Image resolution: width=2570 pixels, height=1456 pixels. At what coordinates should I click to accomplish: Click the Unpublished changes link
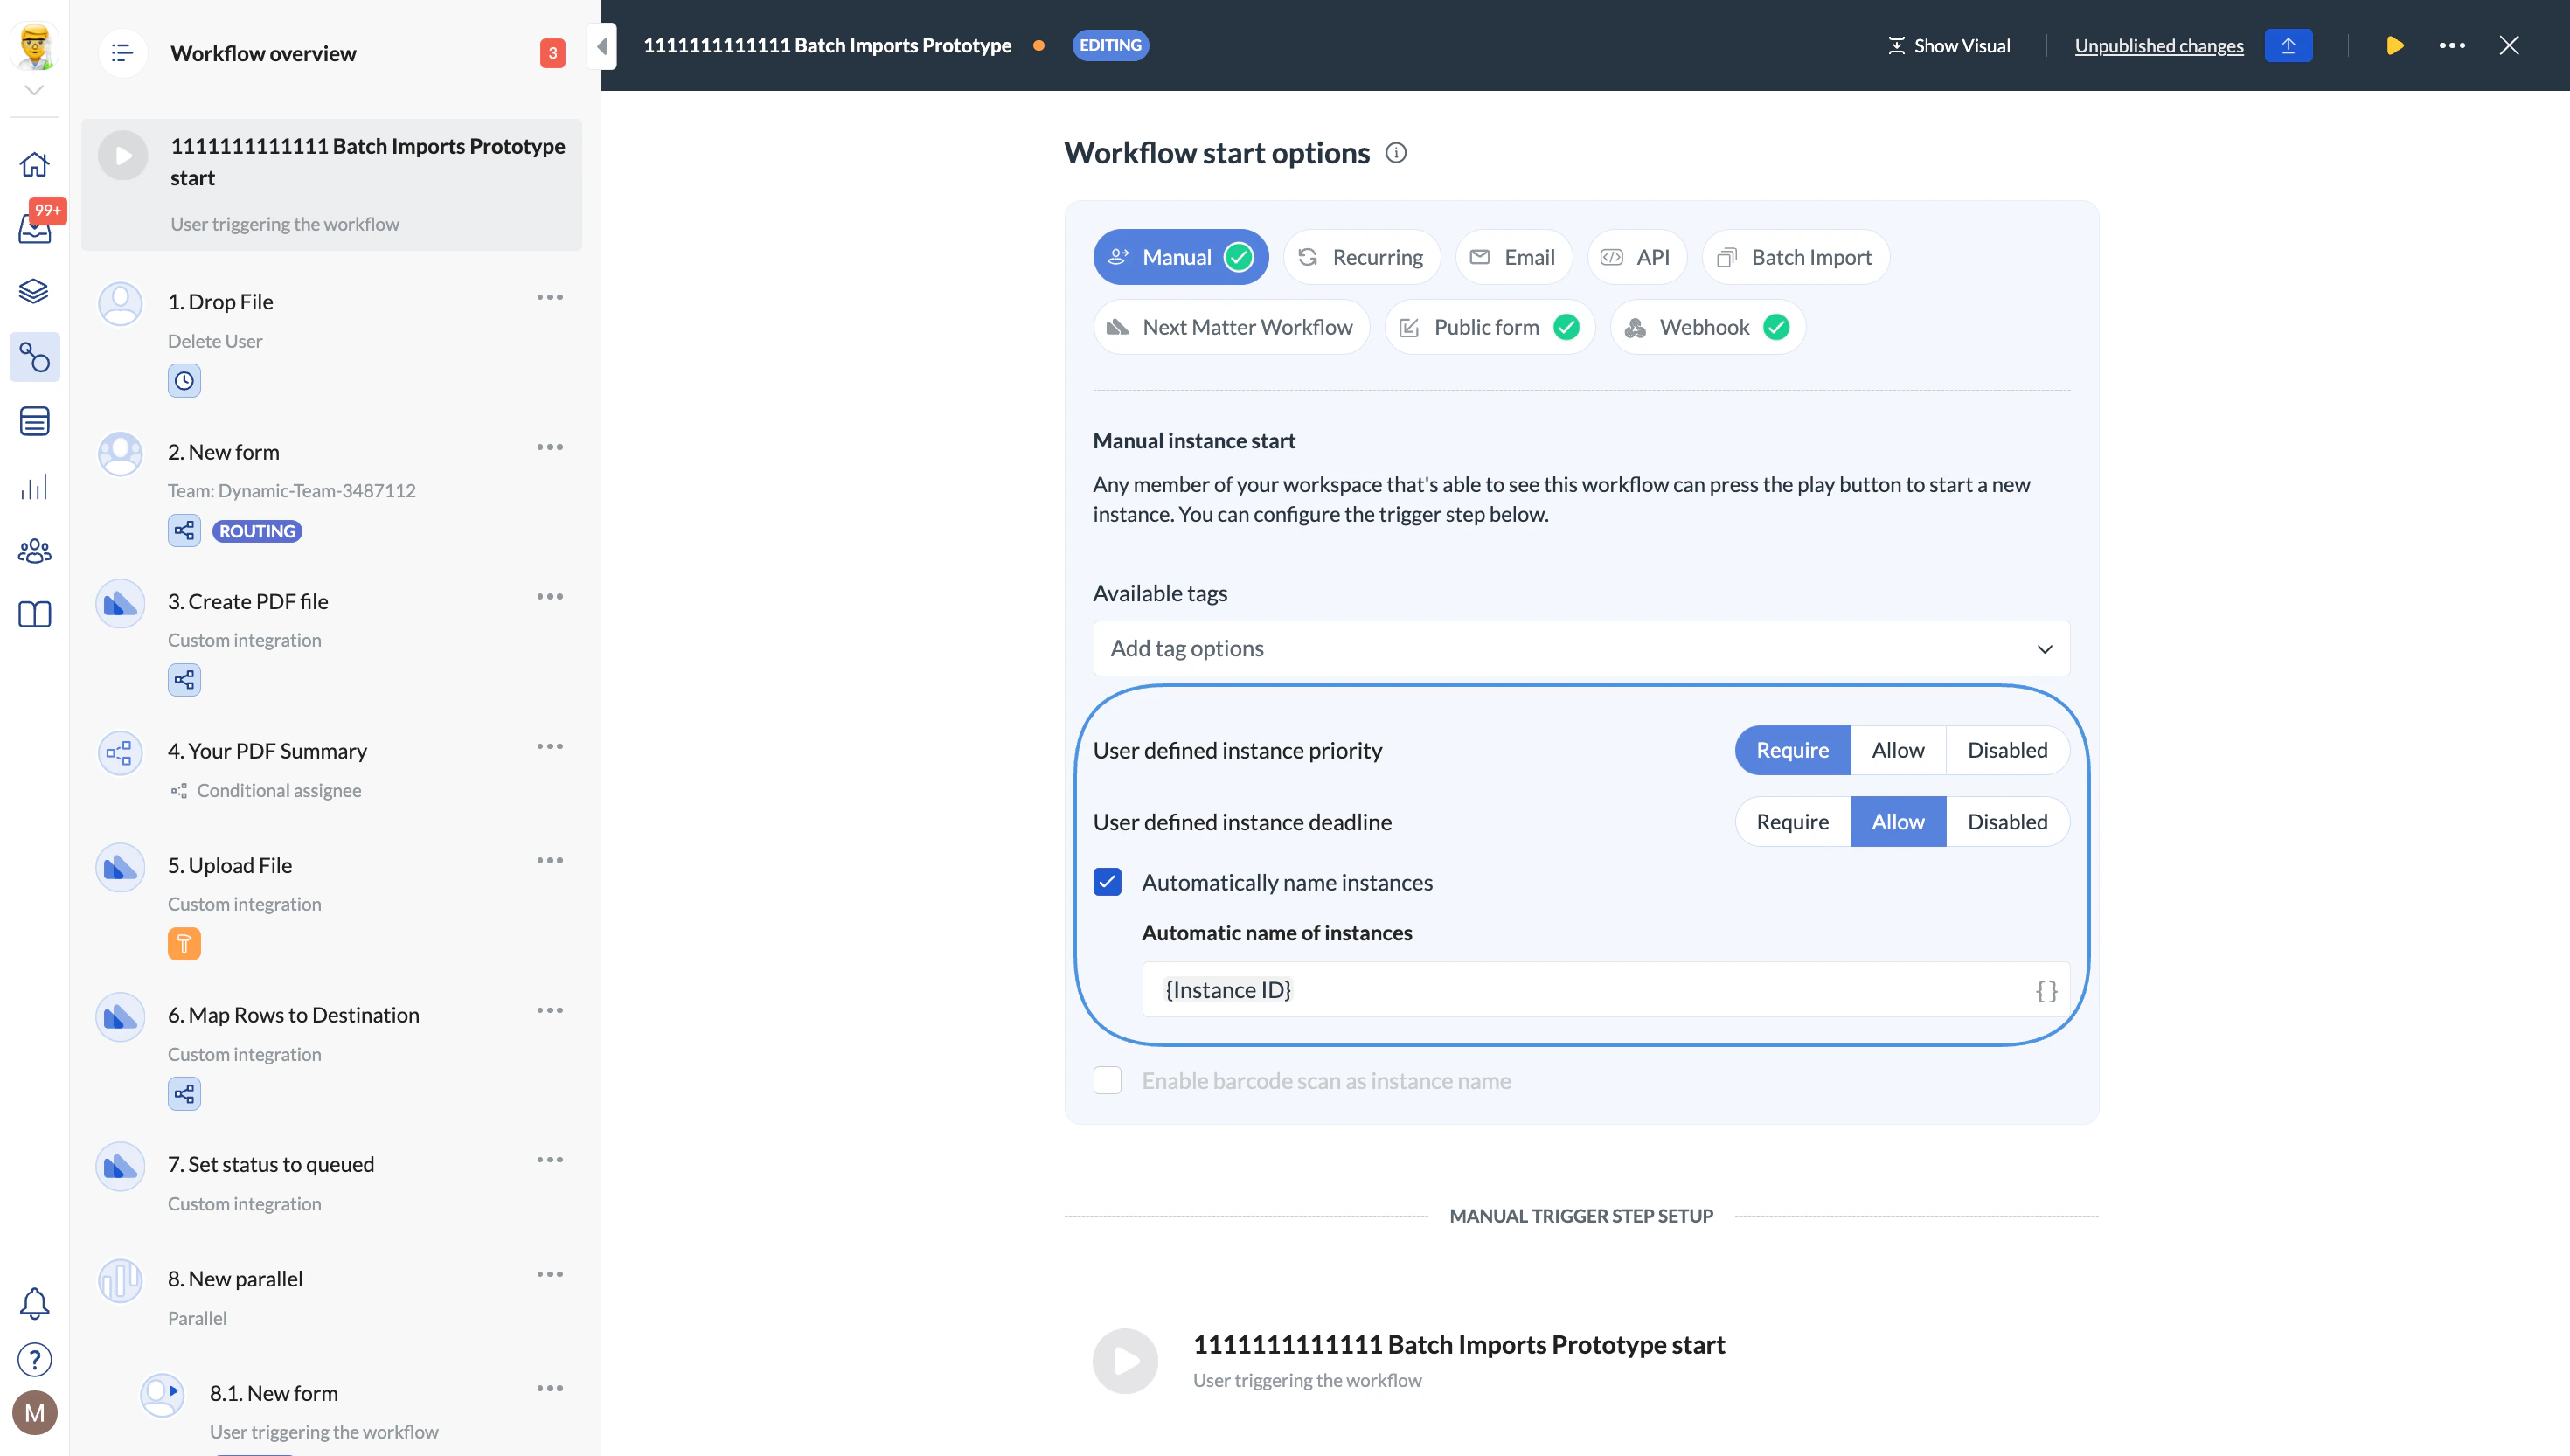click(2158, 45)
